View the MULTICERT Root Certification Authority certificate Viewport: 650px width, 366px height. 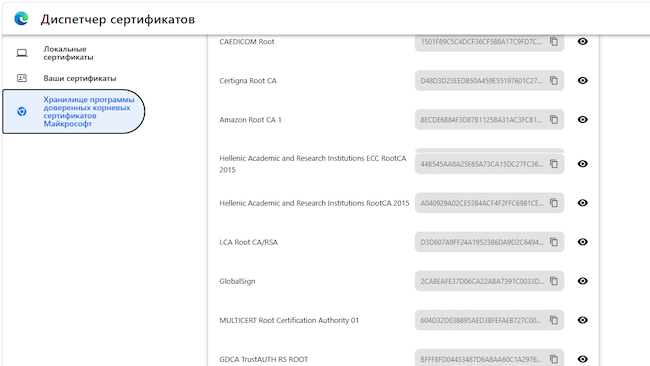pyautogui.click(x=582, y=320)
